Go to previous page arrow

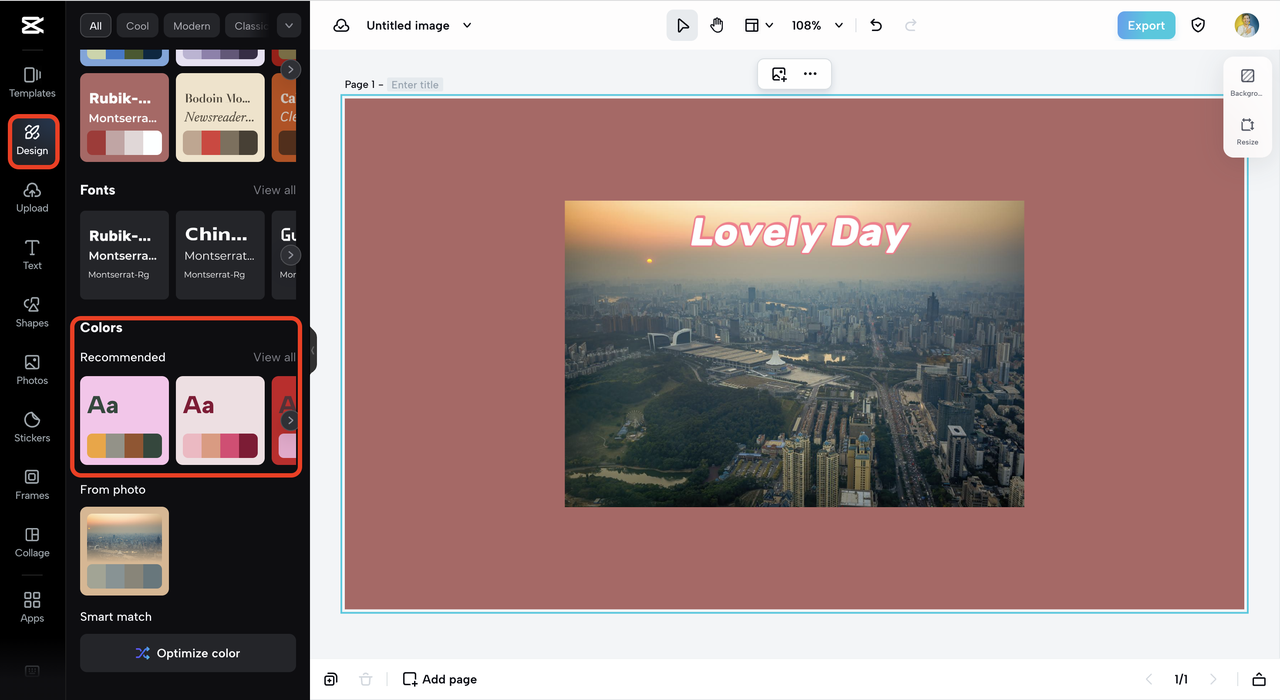point(1148,679)
